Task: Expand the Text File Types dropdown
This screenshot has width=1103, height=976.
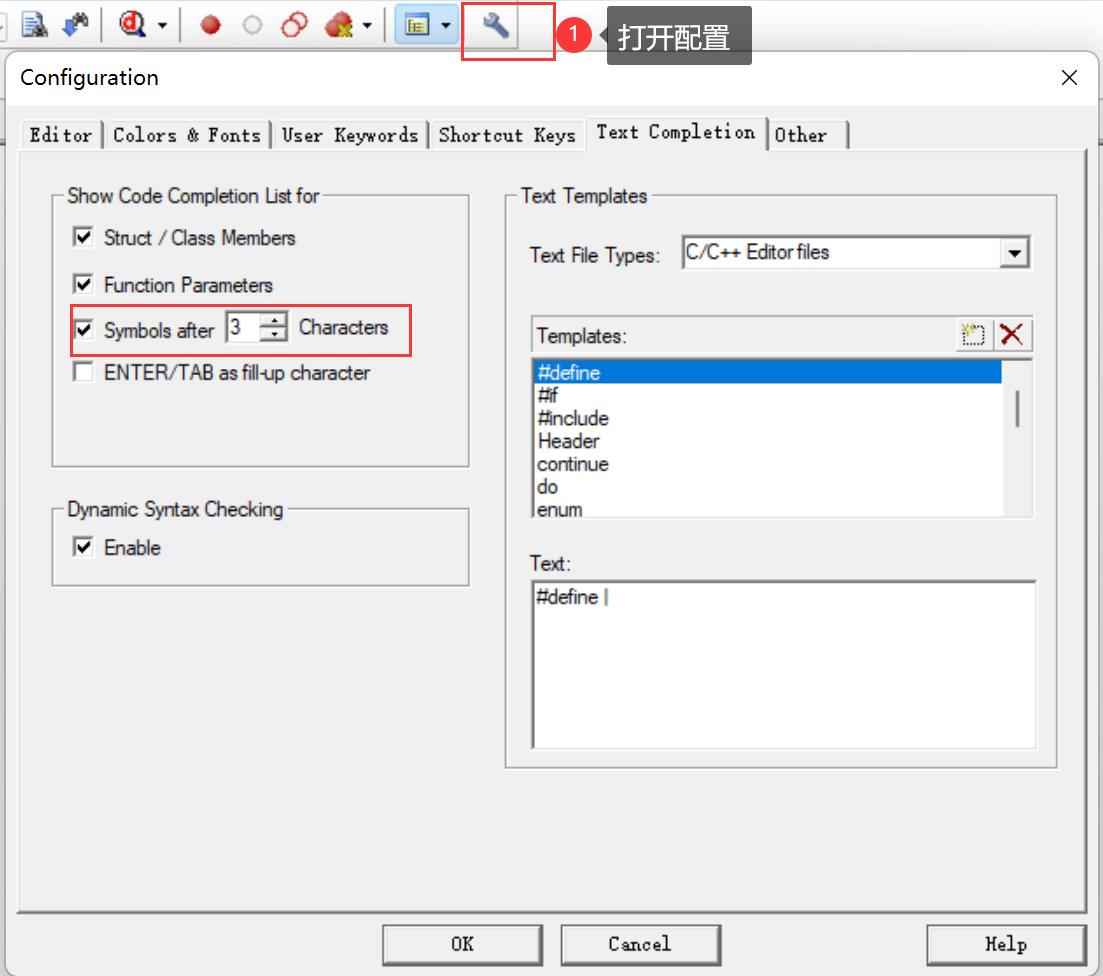Action: [x=1015, y=254]
